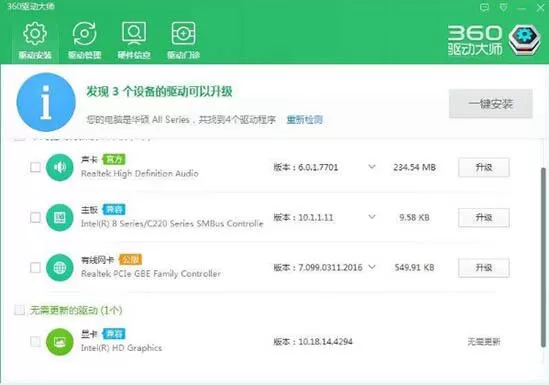Click the 无需更新 status text
This screenshot has width=549, height=385.
pyautogui.click(x=484, y=342)
